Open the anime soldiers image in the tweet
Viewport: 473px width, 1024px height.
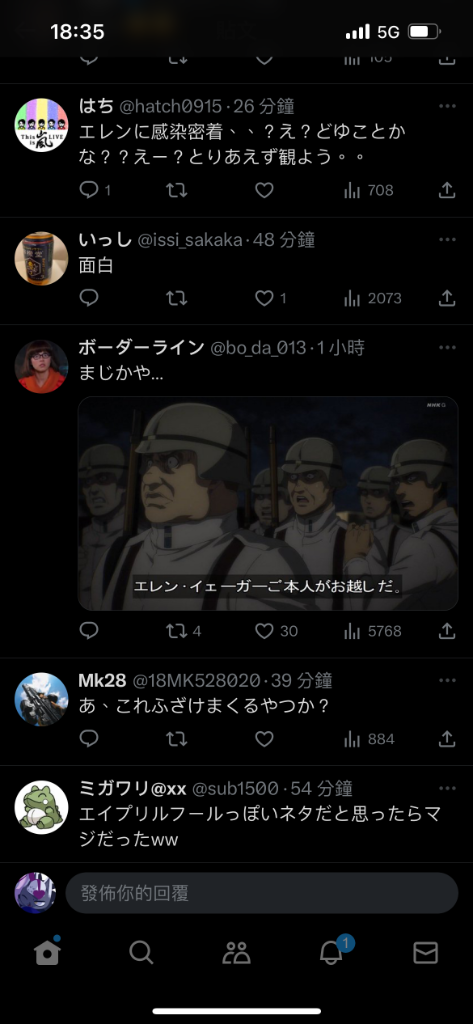click(x=268, y=504)
